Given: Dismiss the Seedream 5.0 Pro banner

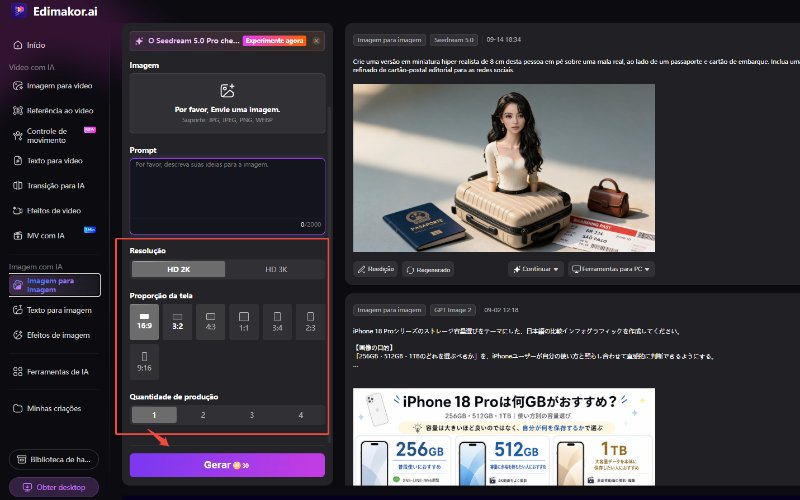Looking at the screenshot, I should tap(316, 41).
